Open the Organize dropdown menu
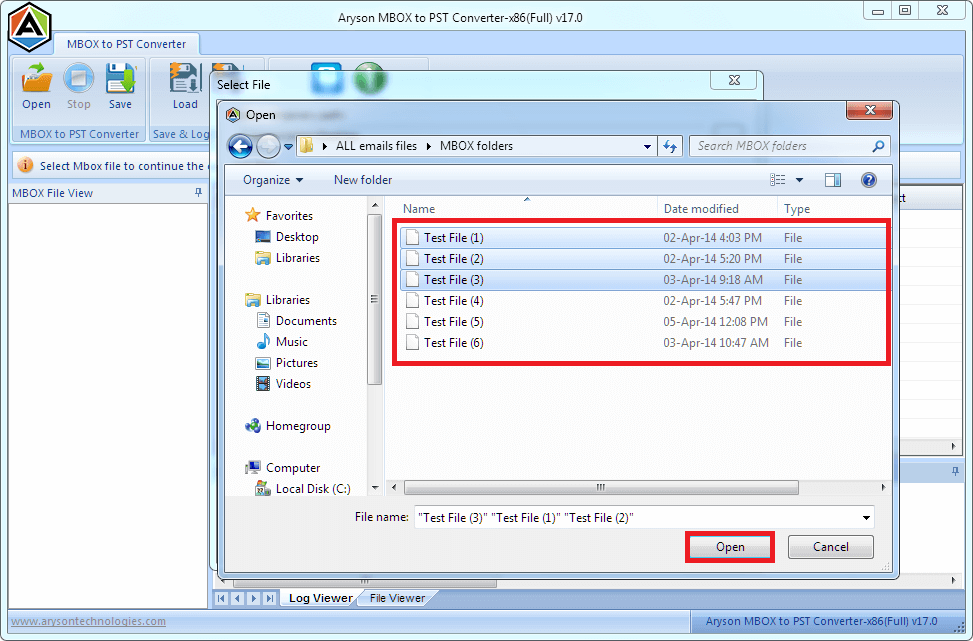The width and height of the screenshot is (973, 641). click(x=273, y=180)
